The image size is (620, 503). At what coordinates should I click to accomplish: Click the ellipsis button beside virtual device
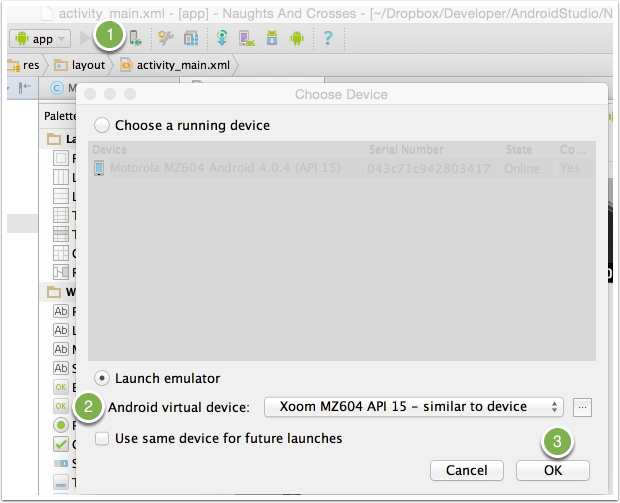click(584, 407)
